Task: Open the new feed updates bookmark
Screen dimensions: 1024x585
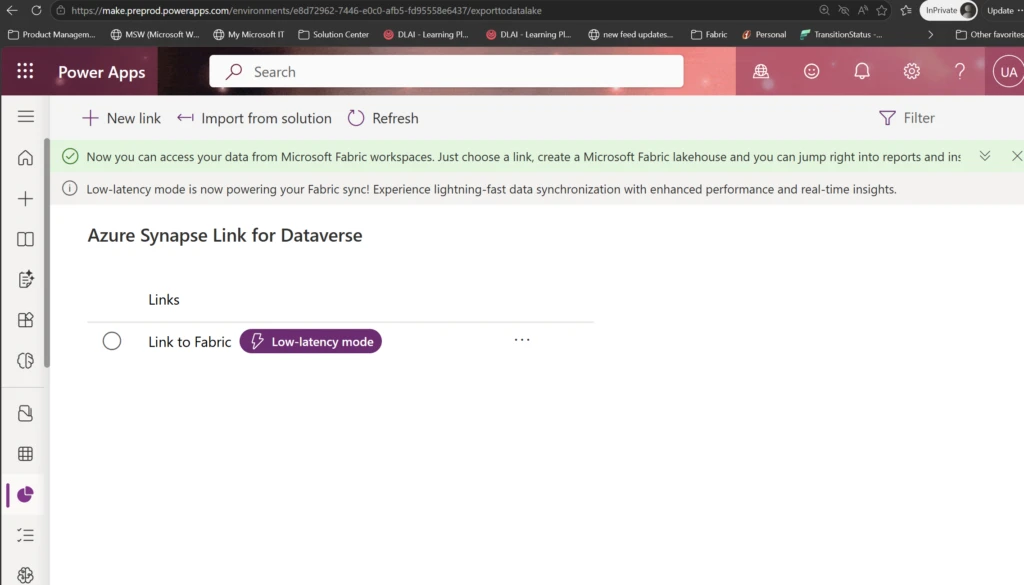Action: coord(630,35)
